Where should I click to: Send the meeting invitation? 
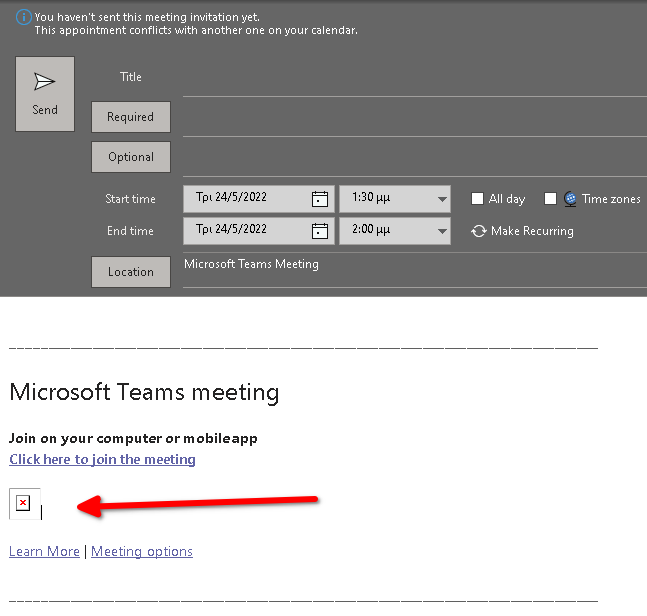click(x=45, y=94)
